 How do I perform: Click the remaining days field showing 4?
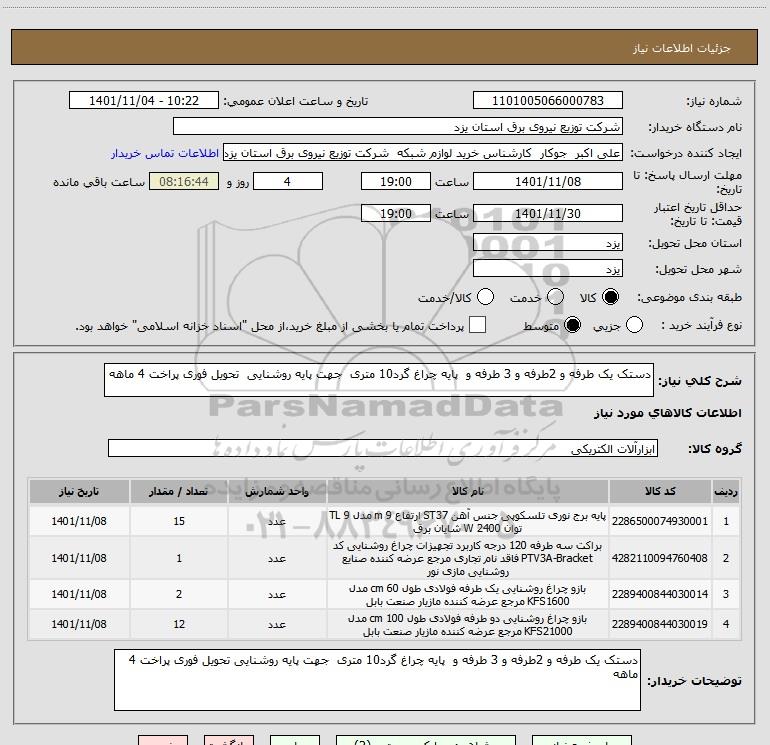288,182
